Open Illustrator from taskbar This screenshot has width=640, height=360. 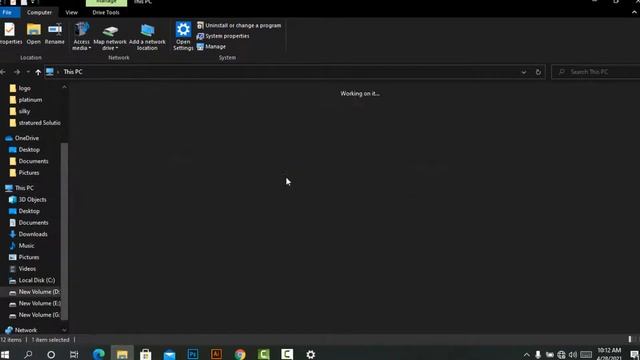[216, 354]
